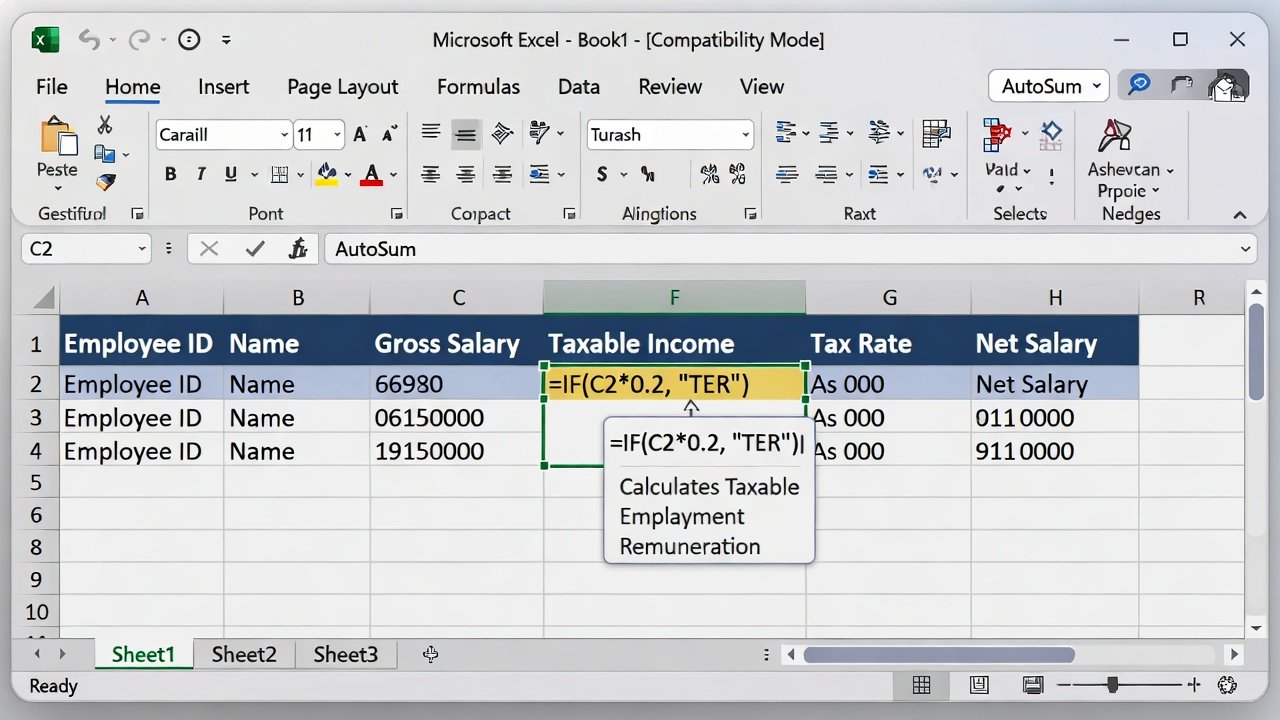Click the S currency format icon
The width and height of the screenshot is (1280, 720).
[x=602, y=174]
